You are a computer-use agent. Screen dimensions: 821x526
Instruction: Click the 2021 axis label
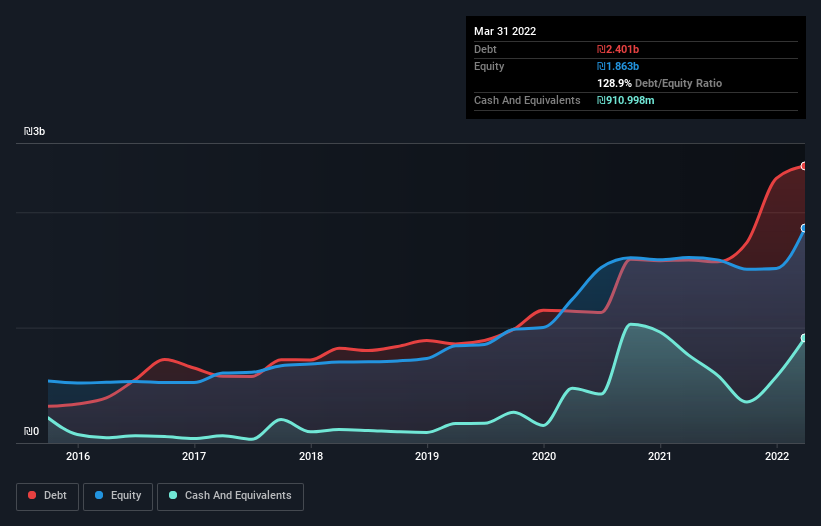pyautogui.click(x=660, y=456)
